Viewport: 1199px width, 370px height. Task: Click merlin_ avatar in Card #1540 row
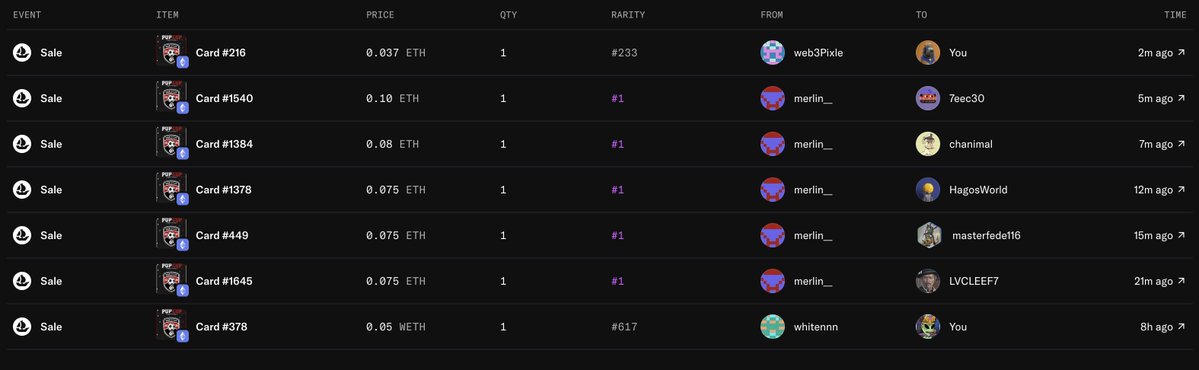(x=772, y=99)
